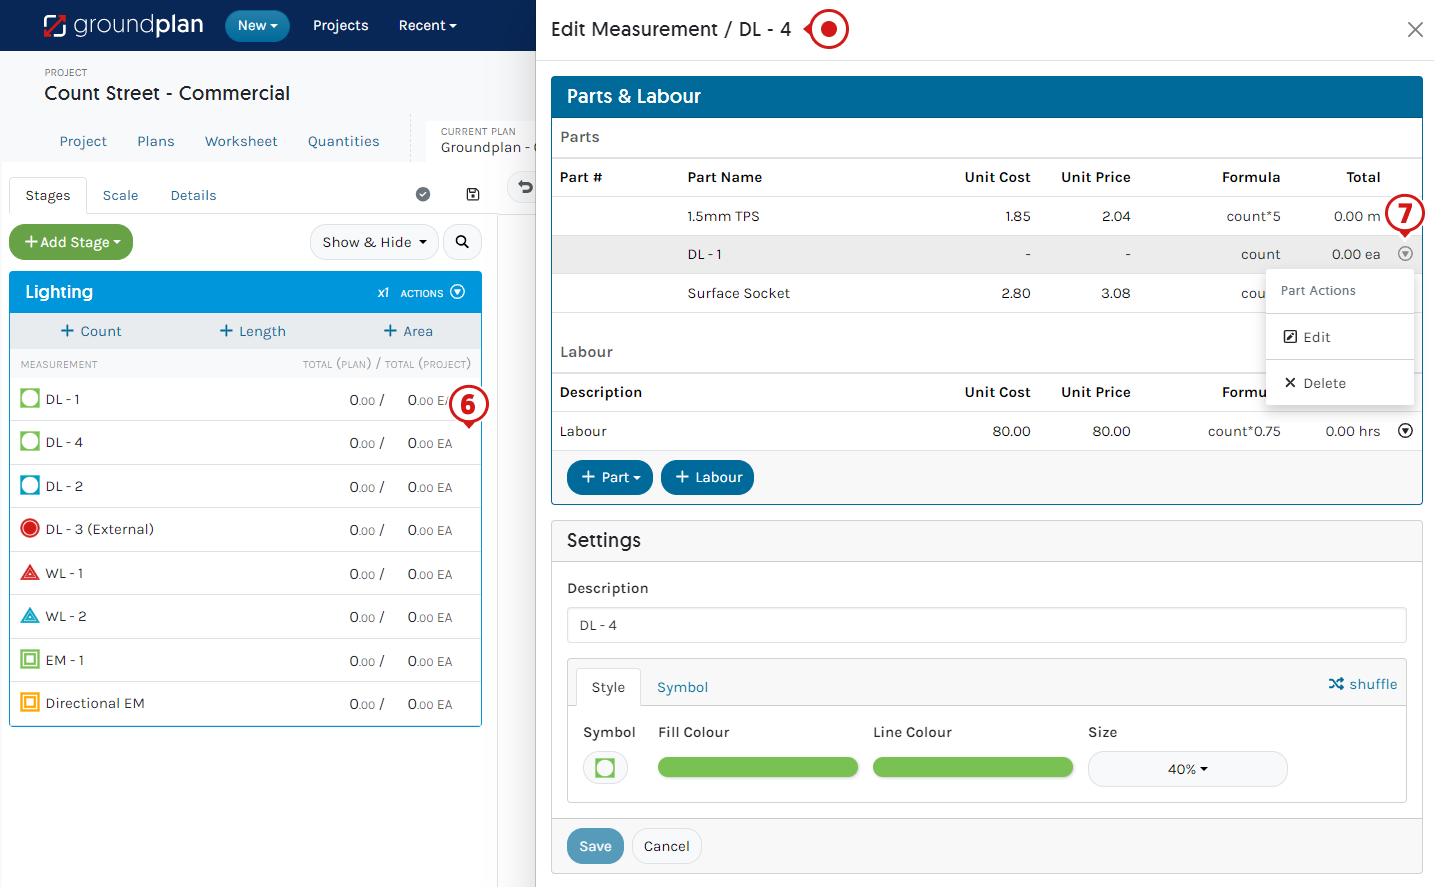
Task: Open part actions for DL - 1 row
Action: 1405,254
